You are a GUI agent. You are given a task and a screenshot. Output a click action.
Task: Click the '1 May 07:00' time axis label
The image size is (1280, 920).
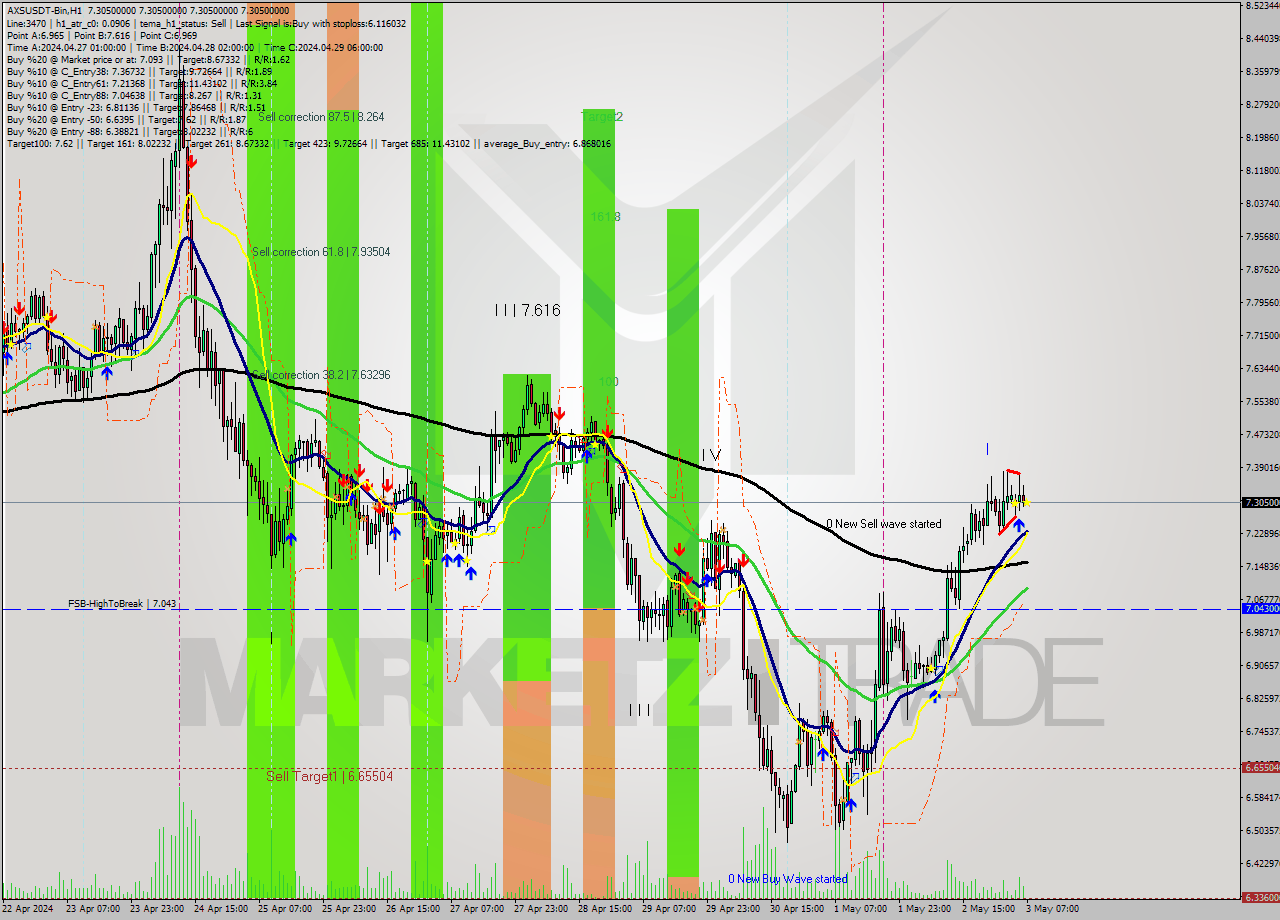pyautogui.click(x=859, y=909)
